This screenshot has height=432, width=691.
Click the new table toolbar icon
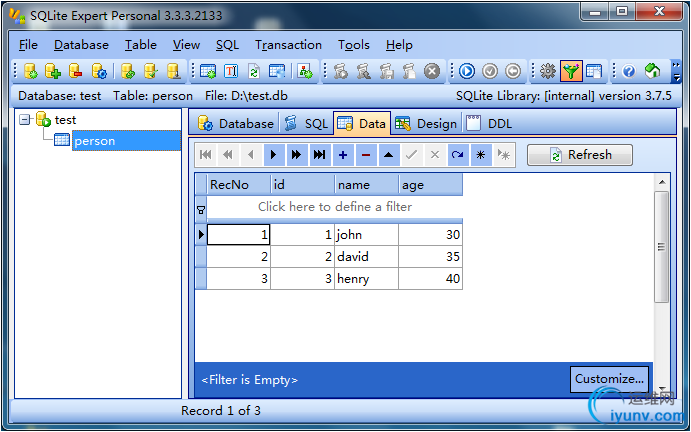(x=208, y=71)
